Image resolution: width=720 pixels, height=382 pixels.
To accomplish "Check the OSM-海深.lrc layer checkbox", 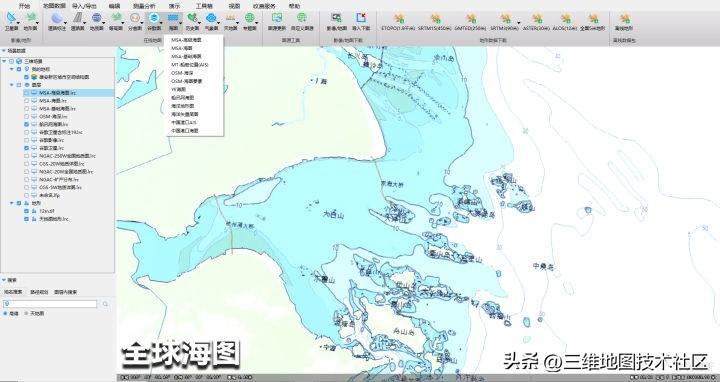I will click(27, 117).
